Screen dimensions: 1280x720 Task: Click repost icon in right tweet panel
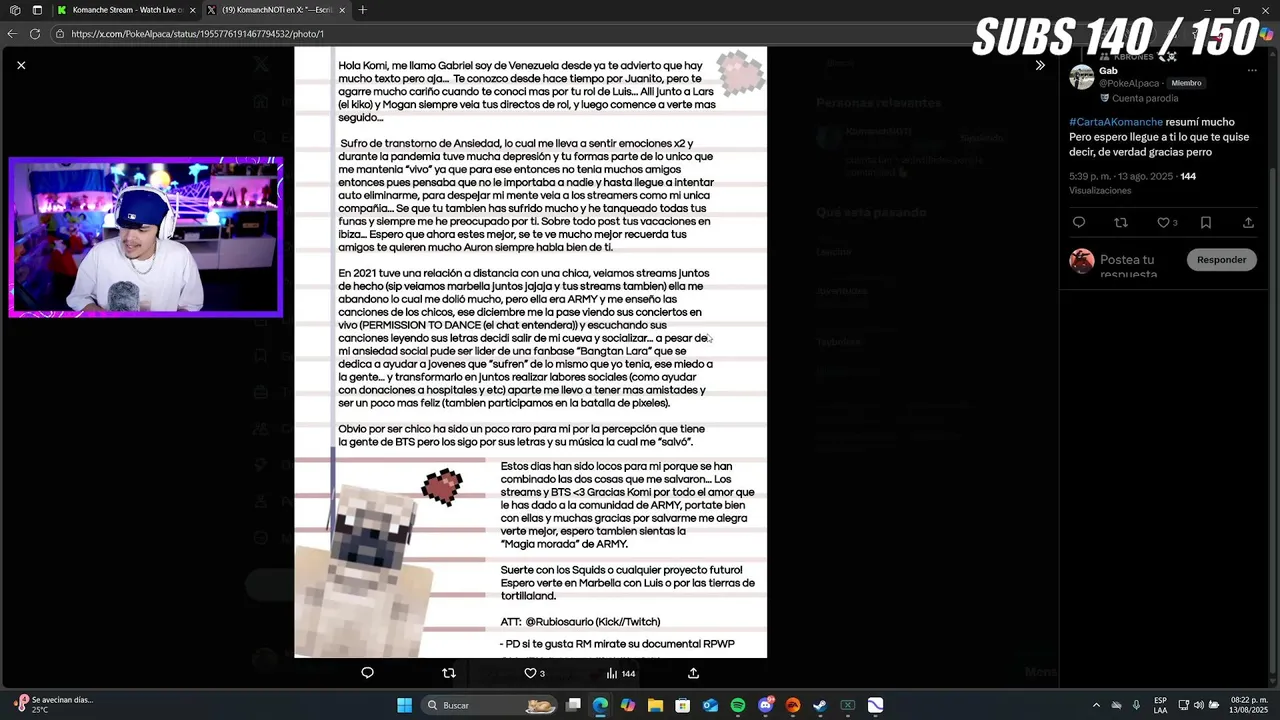coord(1121,223)
